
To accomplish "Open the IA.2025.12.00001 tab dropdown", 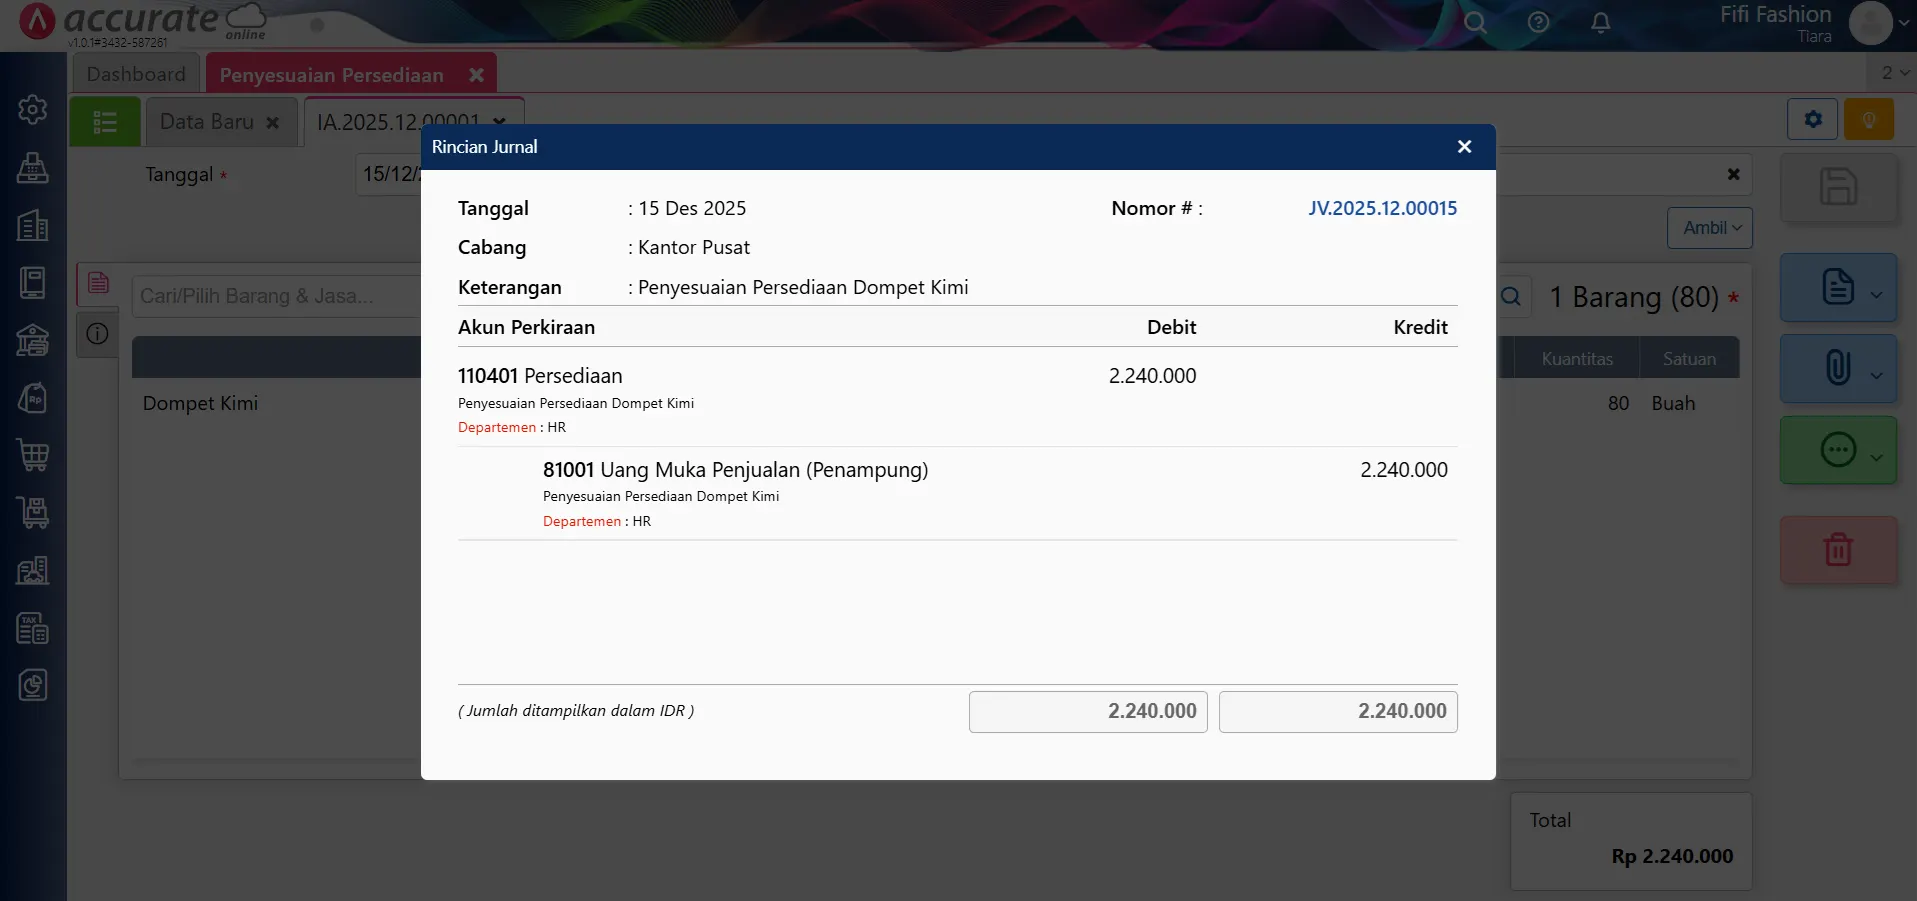I will click(x=499, y=122).
